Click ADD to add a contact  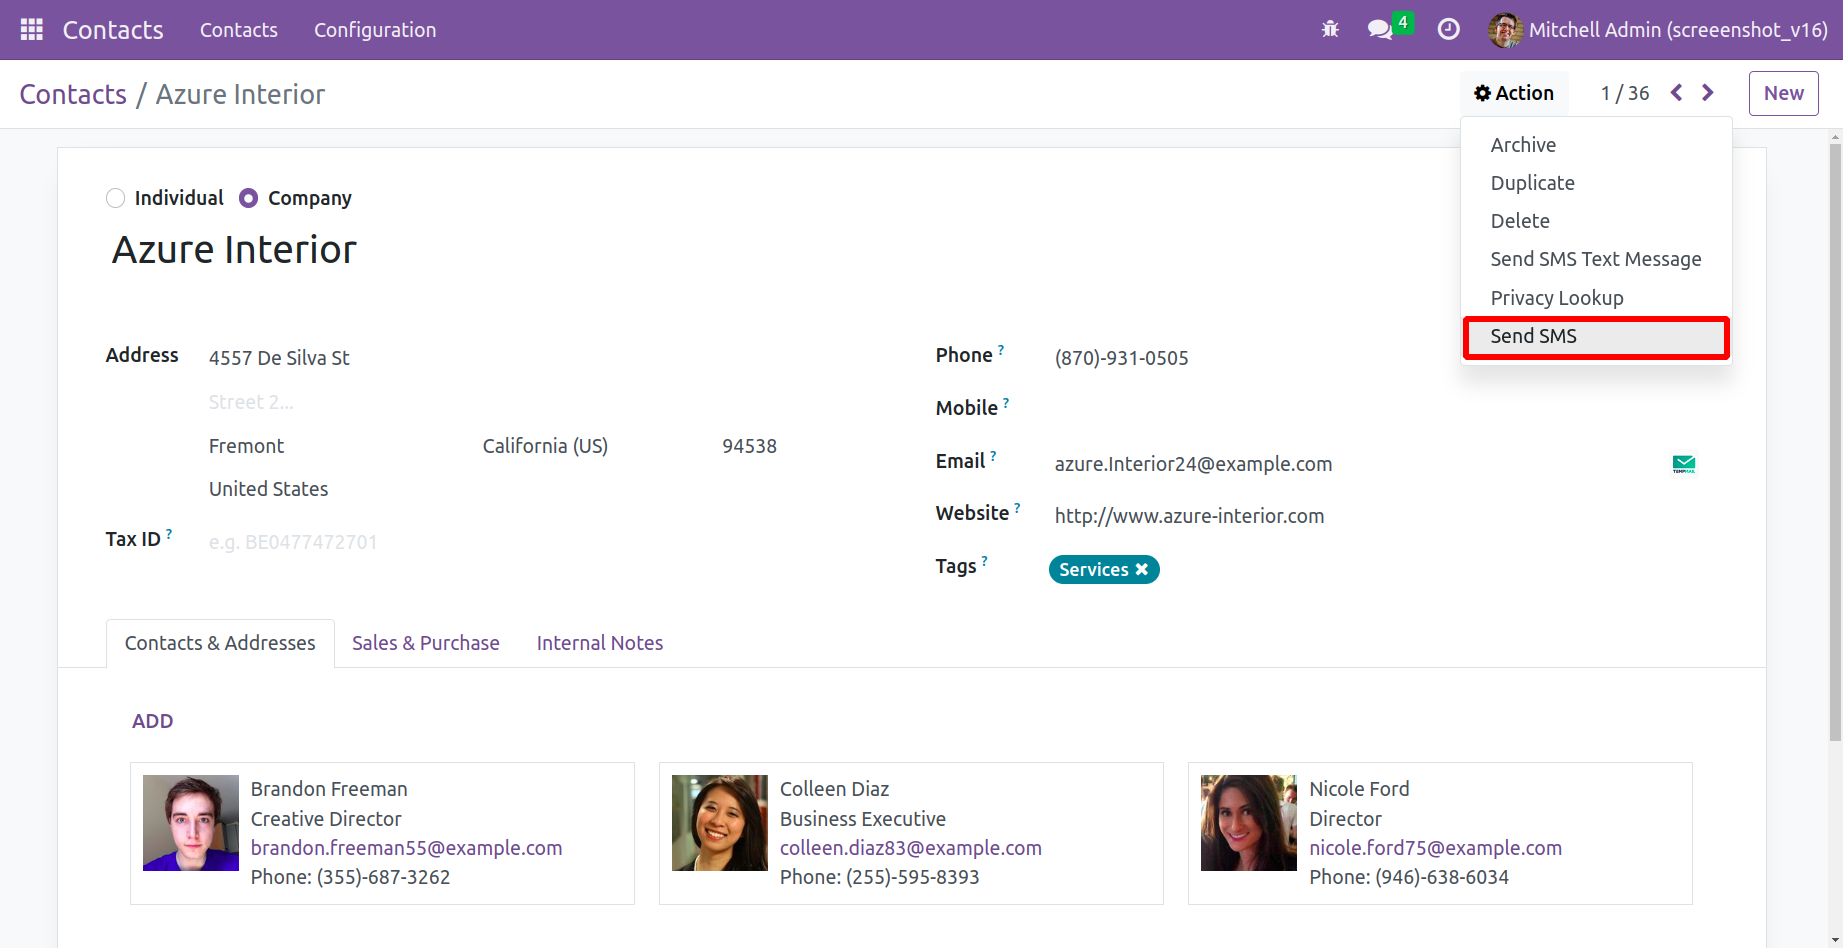[x=153, y=721]
